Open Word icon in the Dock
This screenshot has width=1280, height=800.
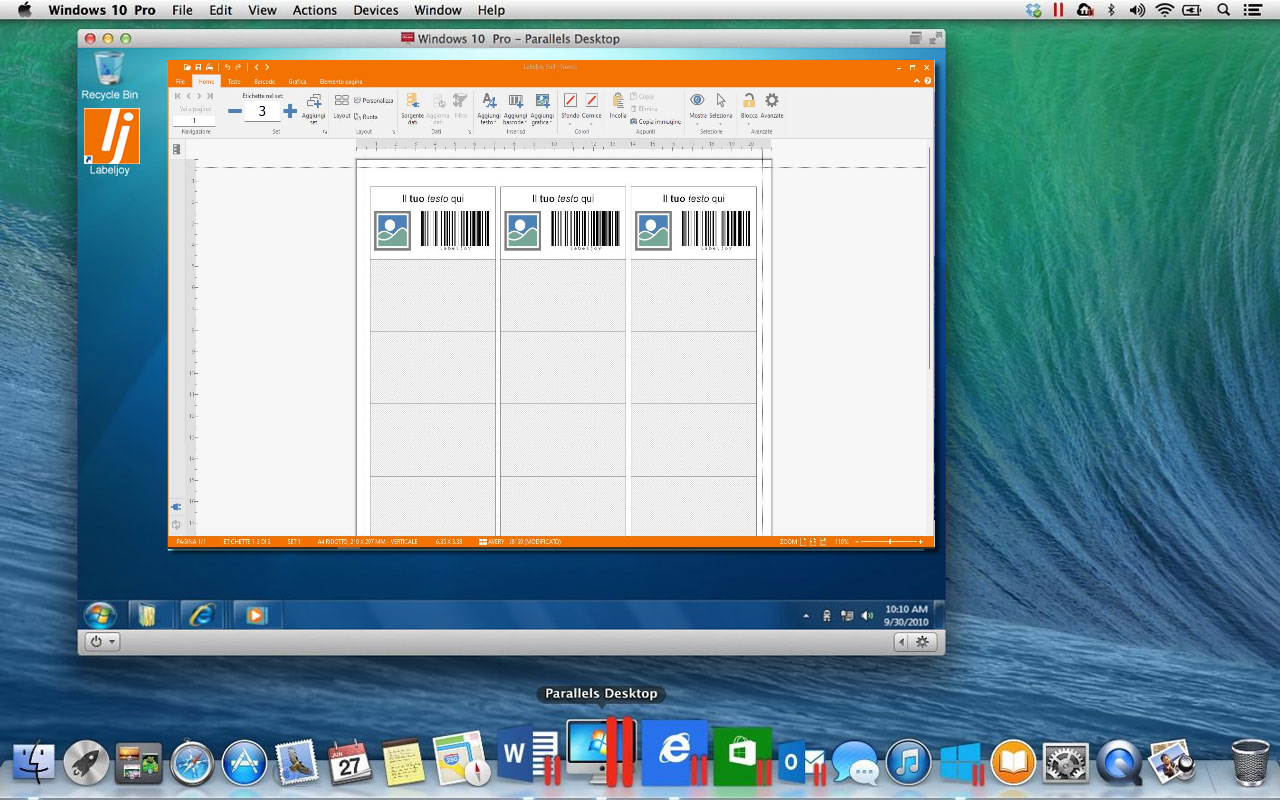click(x=528, y=756)
